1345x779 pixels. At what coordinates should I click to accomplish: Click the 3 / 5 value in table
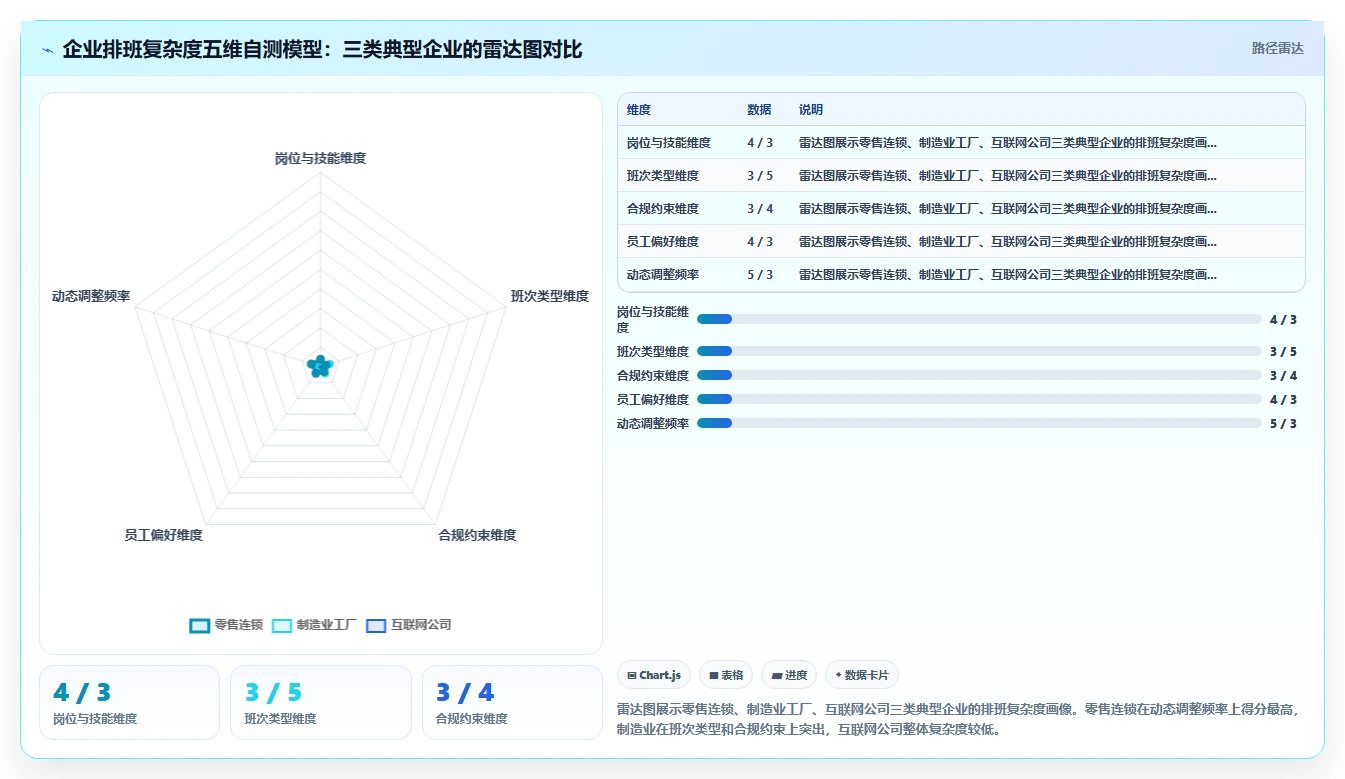click(x=760, y=176)
